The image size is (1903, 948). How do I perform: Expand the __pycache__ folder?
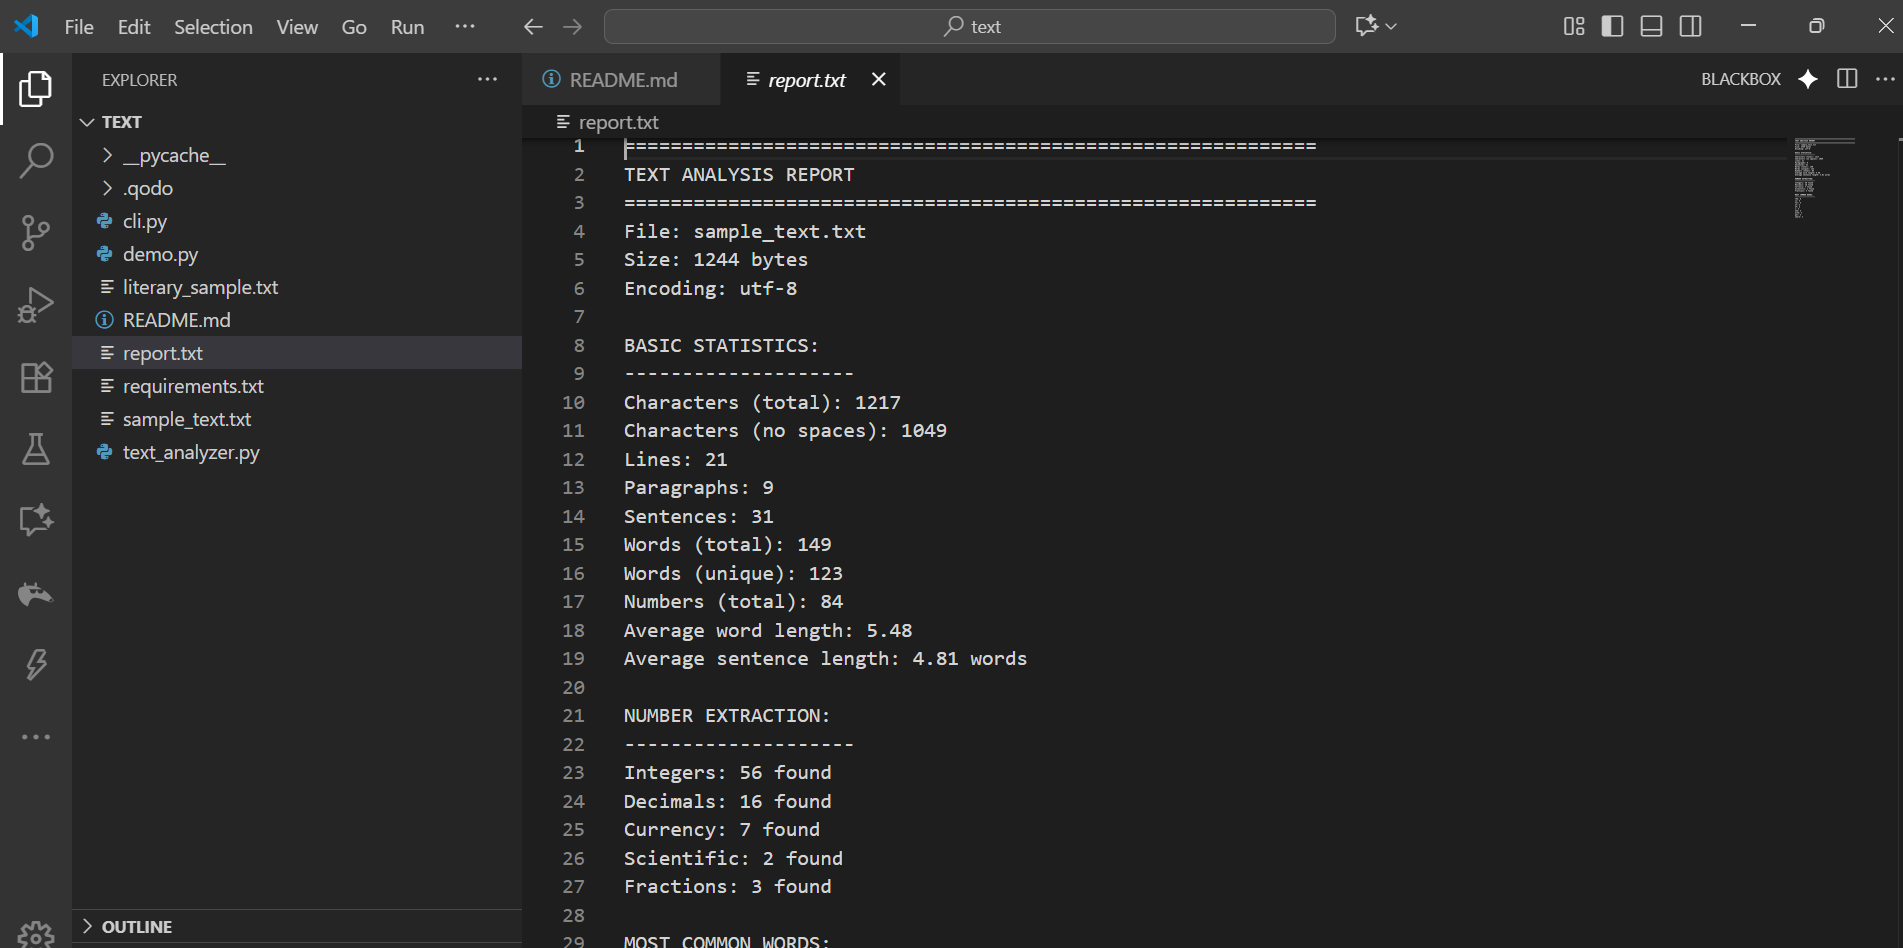(x=106, y=155)
